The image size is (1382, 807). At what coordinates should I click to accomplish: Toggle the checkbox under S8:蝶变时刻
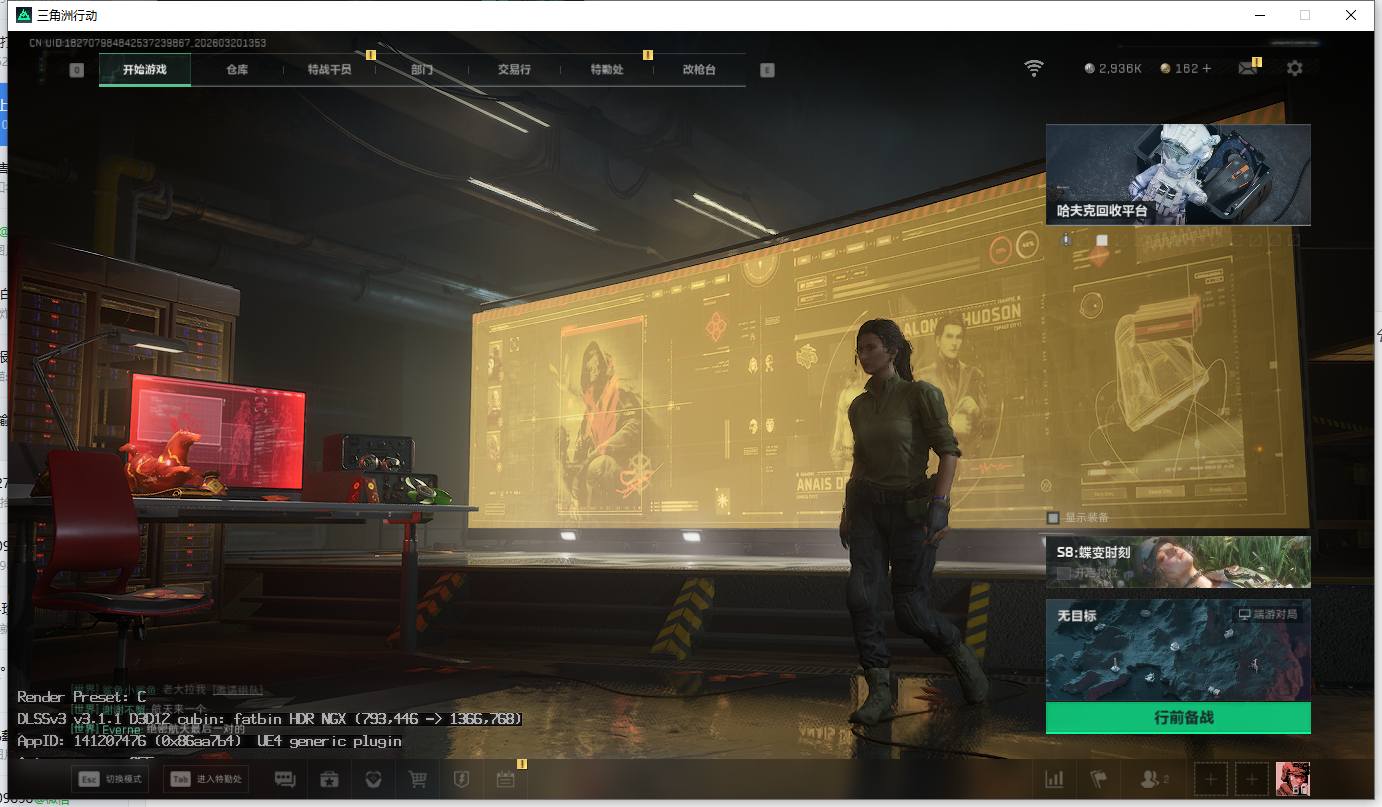[1064, 572]
